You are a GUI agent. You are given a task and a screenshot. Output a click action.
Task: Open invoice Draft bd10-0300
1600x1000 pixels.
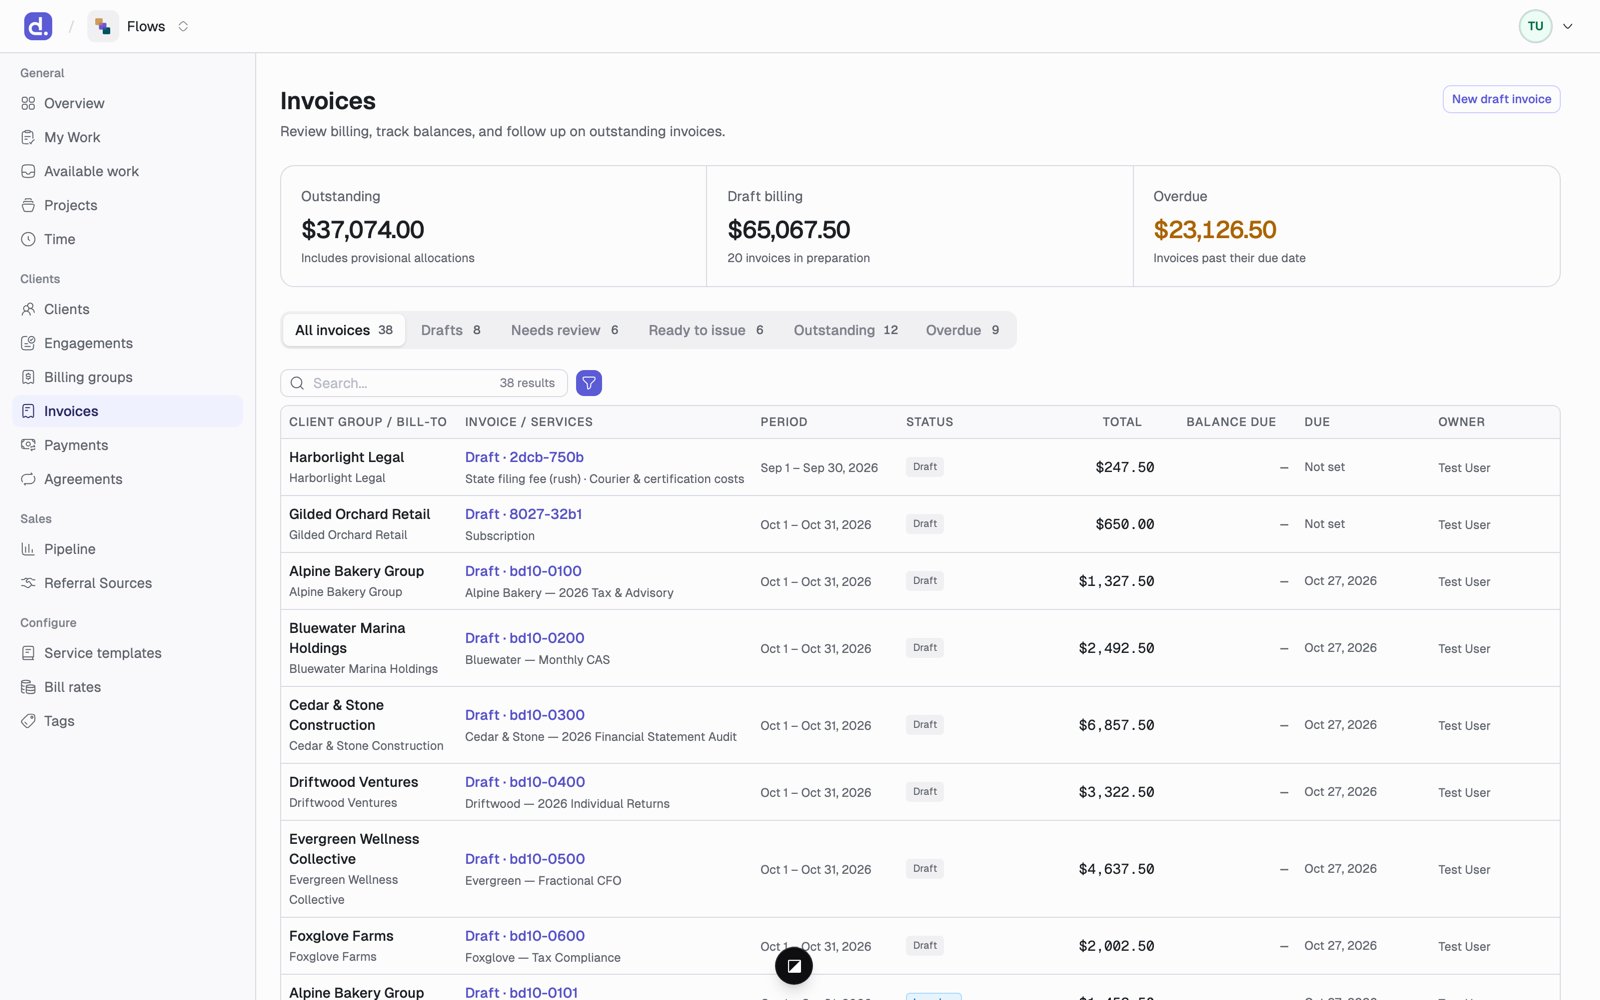pyautogui.click(x=525, y=715)
